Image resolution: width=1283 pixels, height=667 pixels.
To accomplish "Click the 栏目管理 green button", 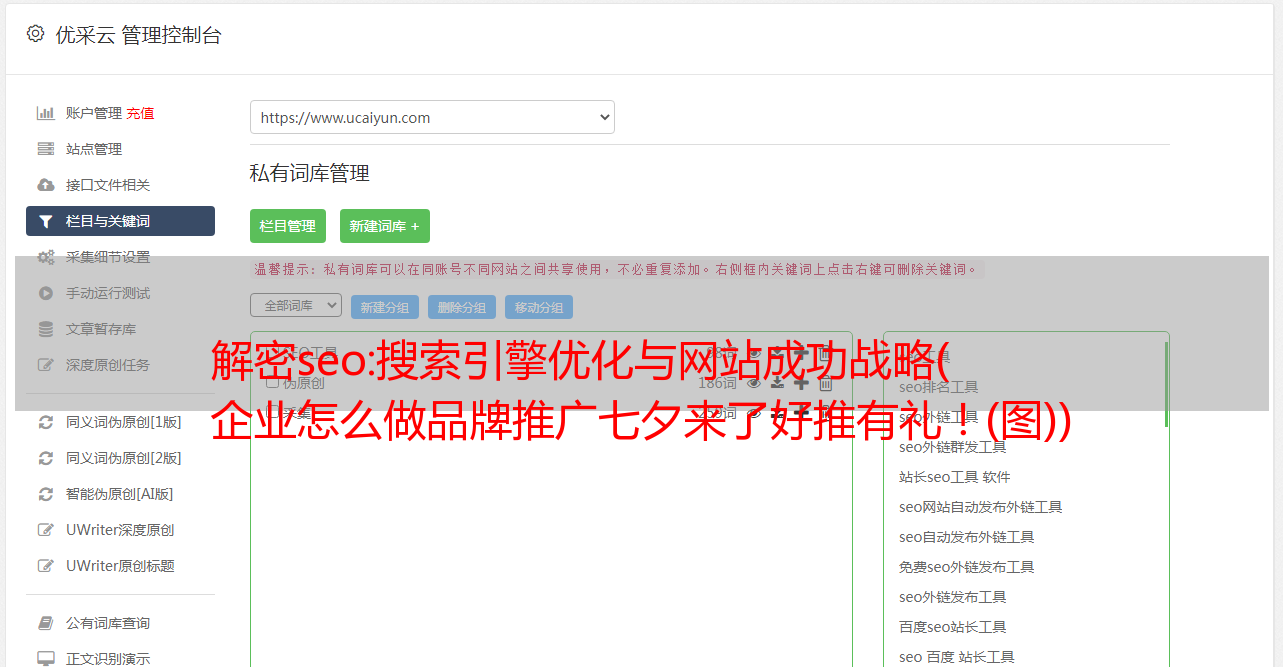I will [x=288, y=226].
